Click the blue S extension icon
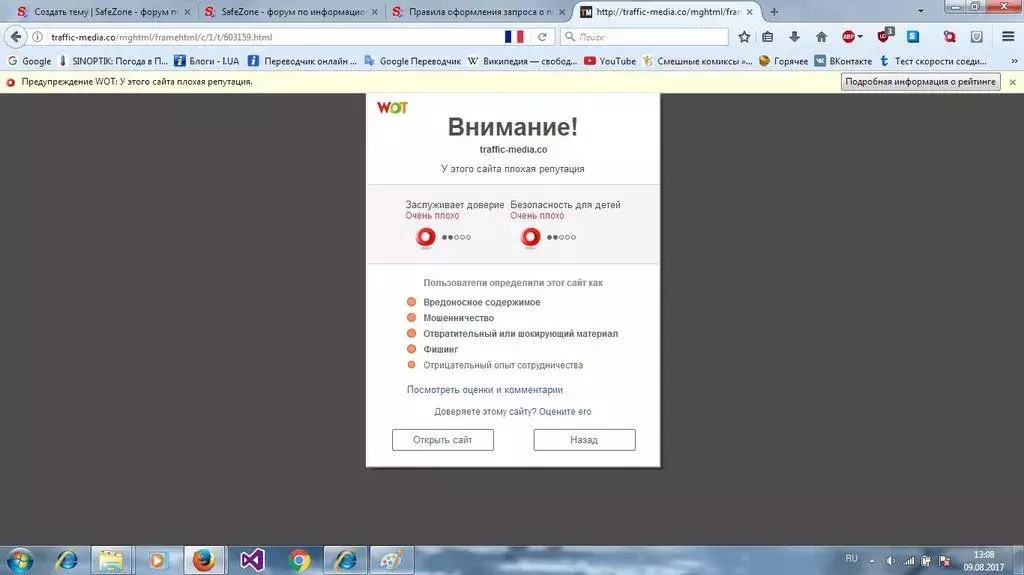 [913, 37]
